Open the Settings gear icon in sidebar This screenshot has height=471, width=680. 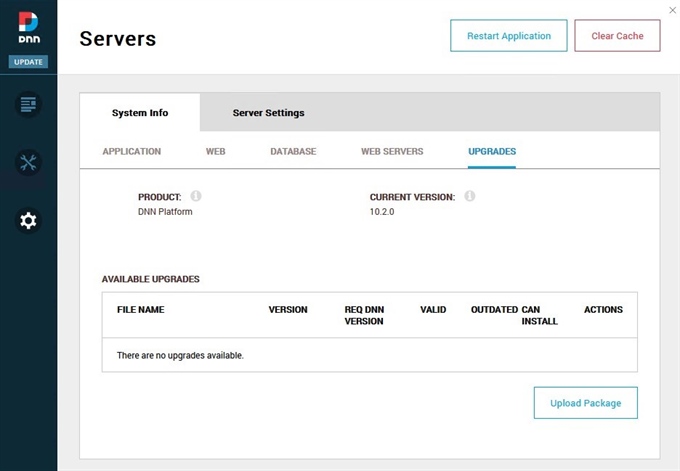[28, 221]
